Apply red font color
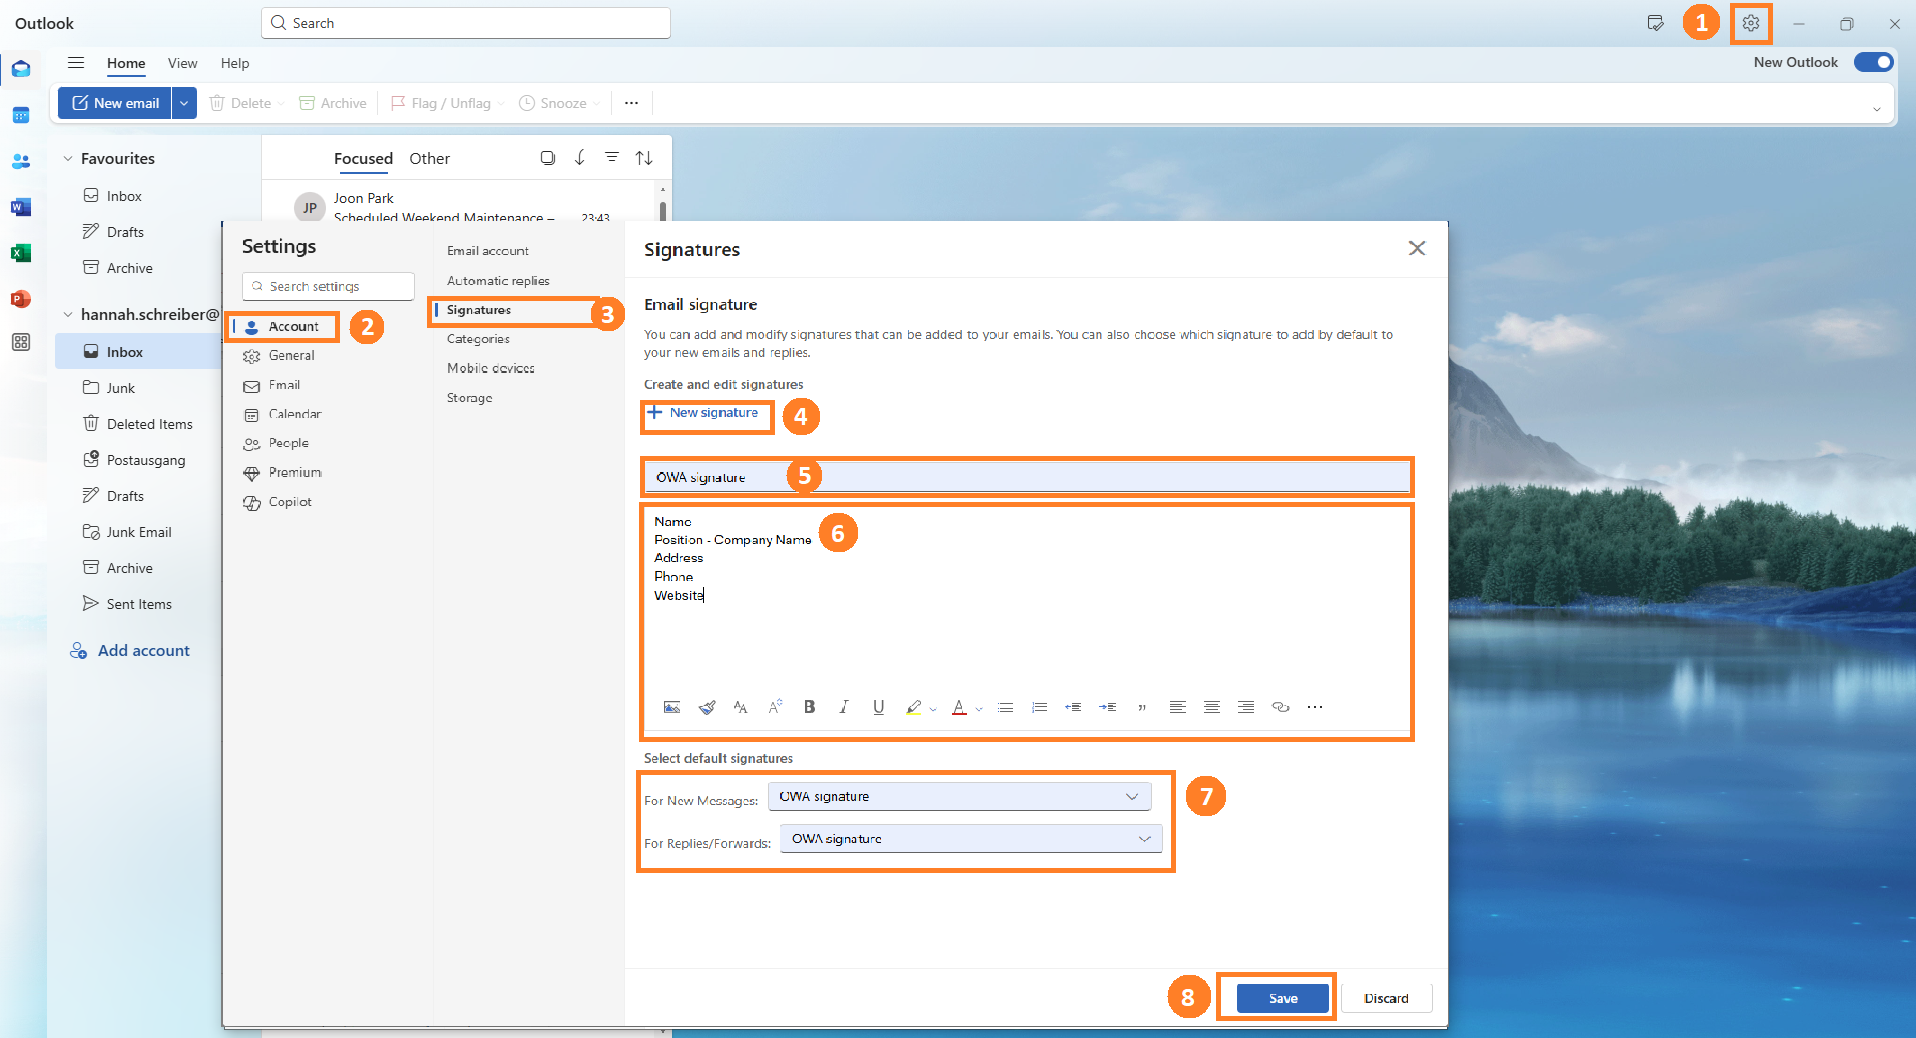This screenshot has height=1038, width=1916. (959, 707)
